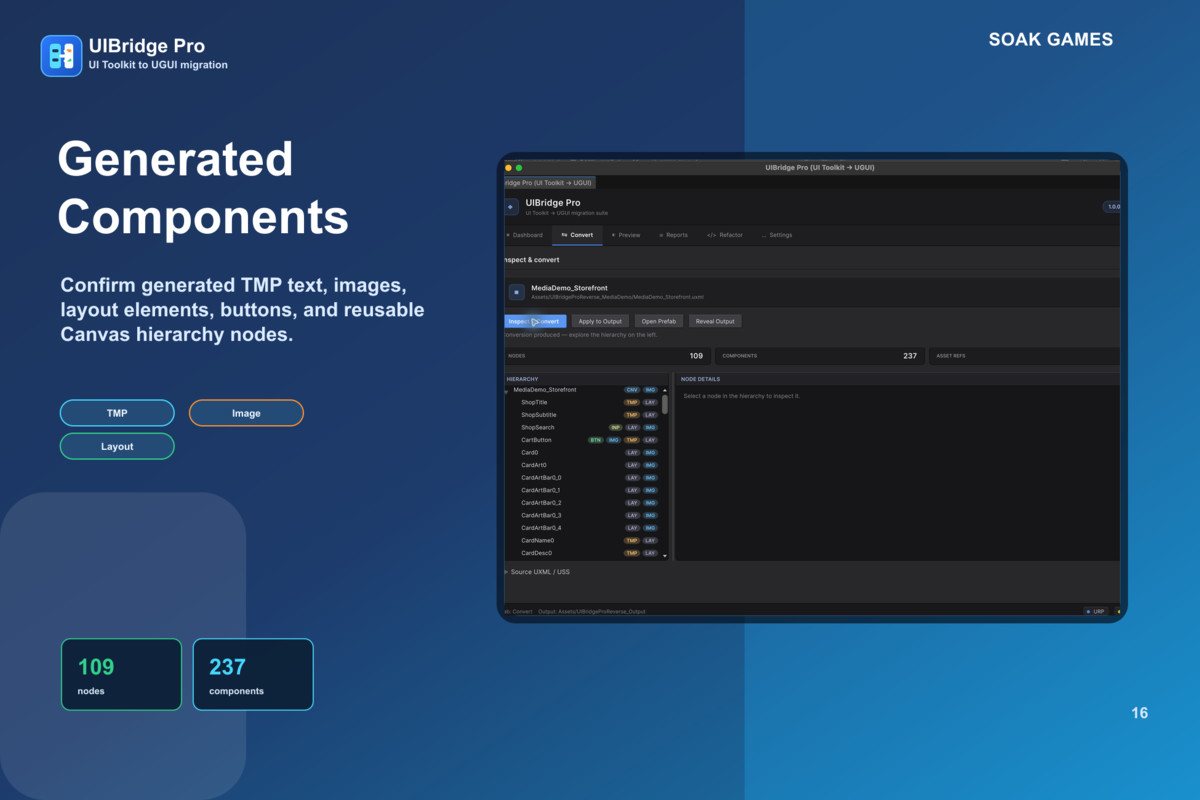This screenshot has height=800, width=1200.
Task: Click the IMG badge on ShopSearch row
Action: tap(650, 427)
